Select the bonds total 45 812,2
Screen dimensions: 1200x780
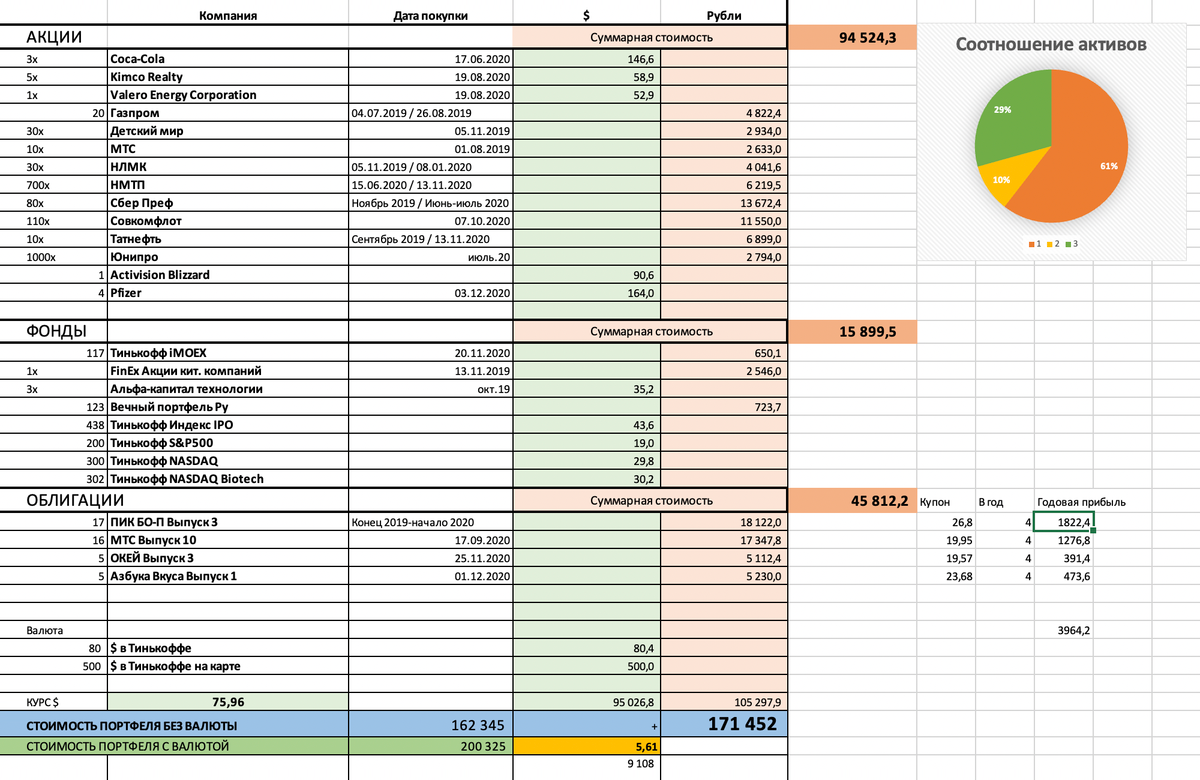click(852, 500)
